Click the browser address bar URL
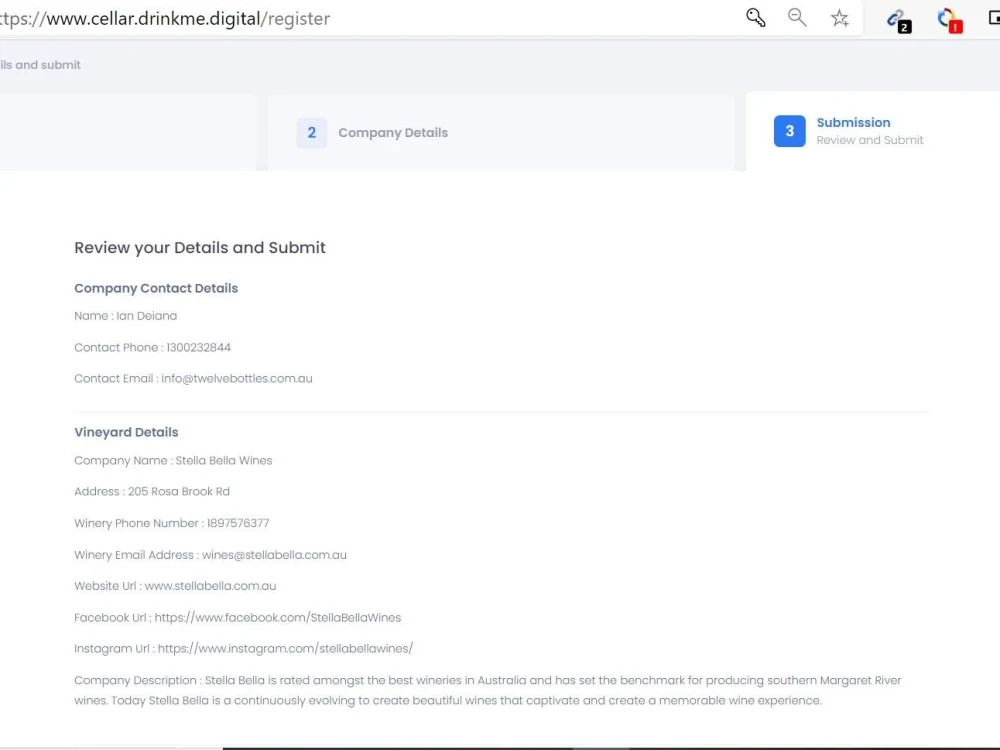Screen dimensions: 1000x750 pyautogui.click(x=165, y=18)
